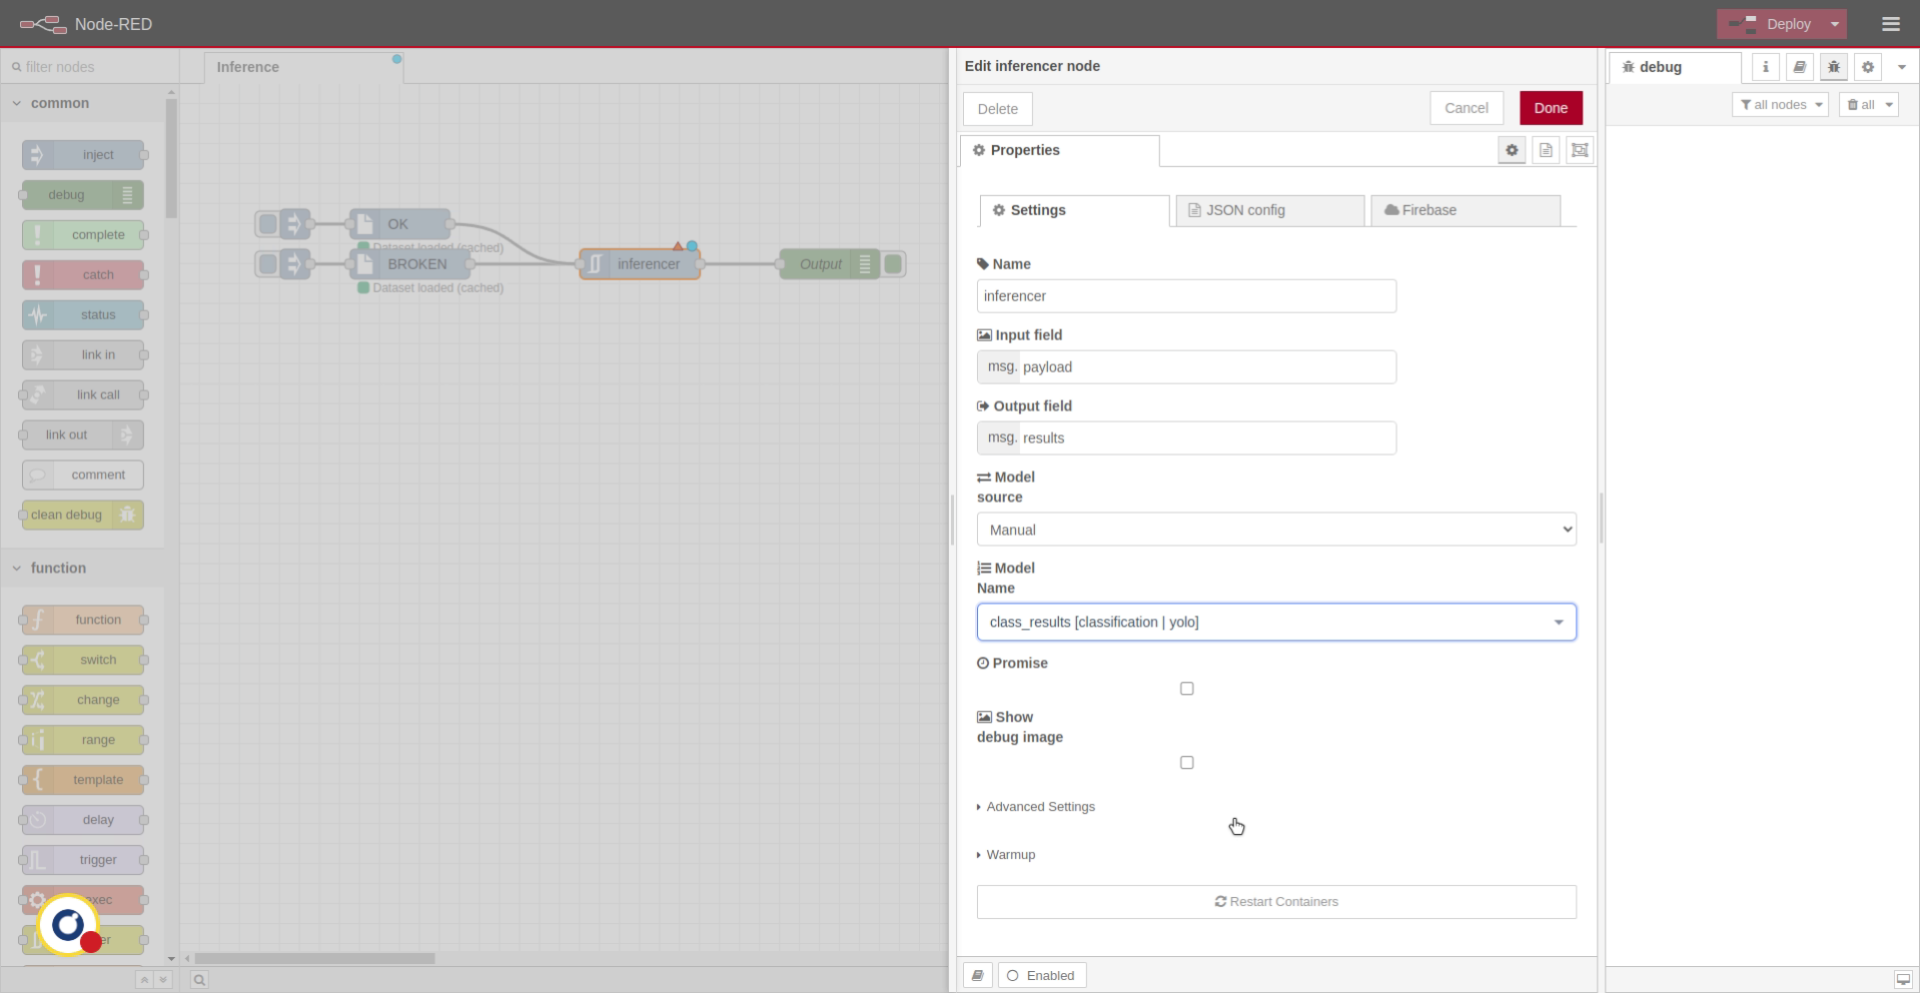The image size is (1920, 993).
Task: Click the Restart Containers button
Action: 1276,902
